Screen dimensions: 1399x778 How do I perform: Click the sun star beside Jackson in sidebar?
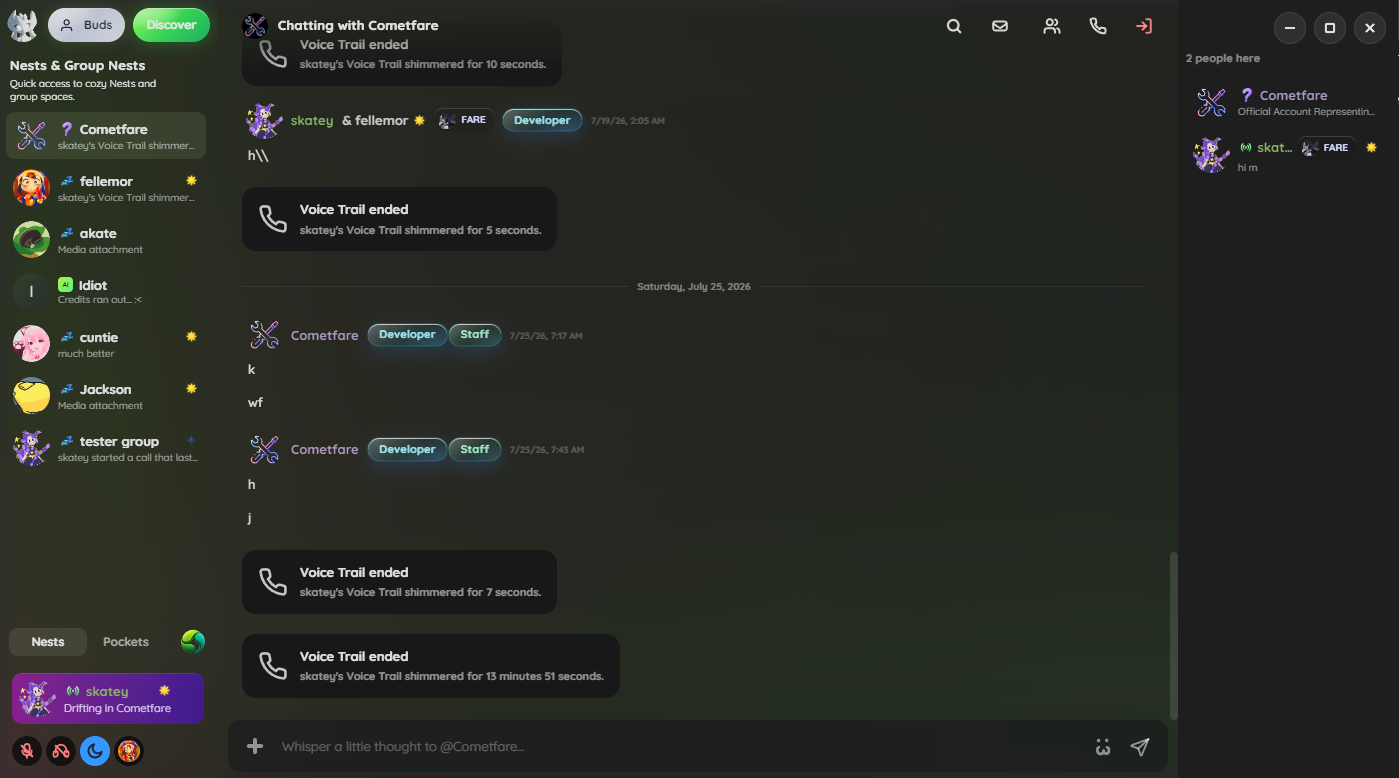[191, 389]
